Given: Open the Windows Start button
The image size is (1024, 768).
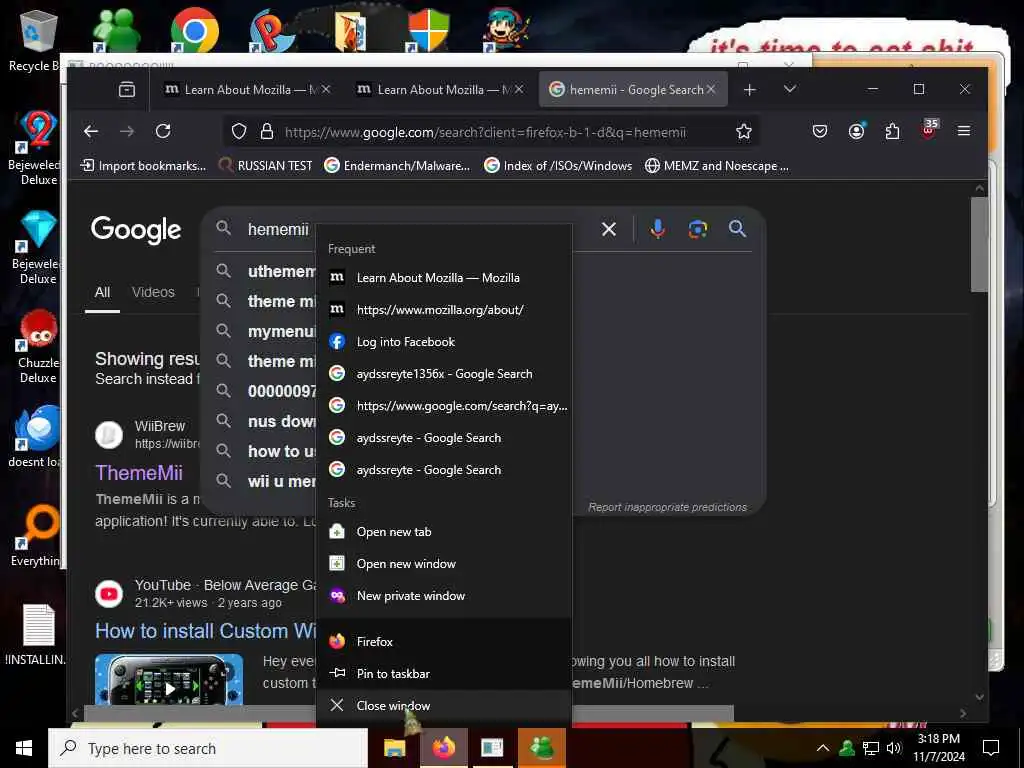Looking at the screenshot, I should pyautogui.click(x=24, y=748).
